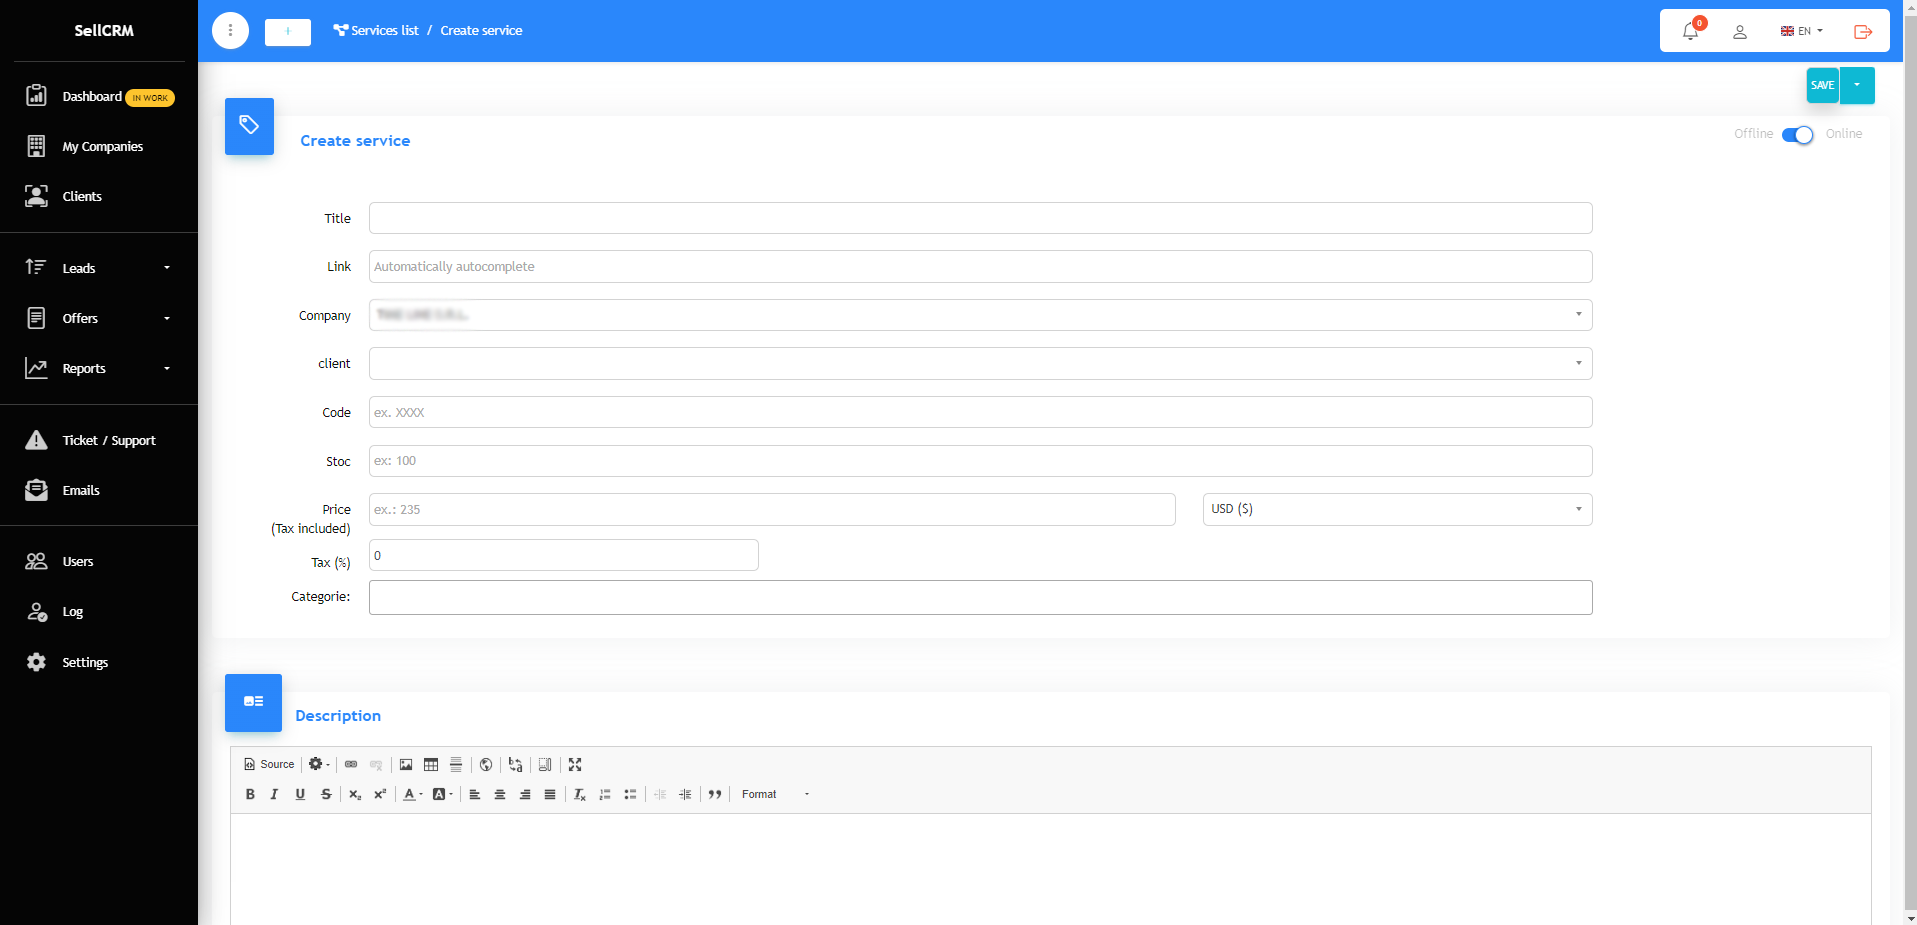Toggle service Offline/Online switch
The height and width of the screenshot is (925, 1917).
tap(1797, 135)
